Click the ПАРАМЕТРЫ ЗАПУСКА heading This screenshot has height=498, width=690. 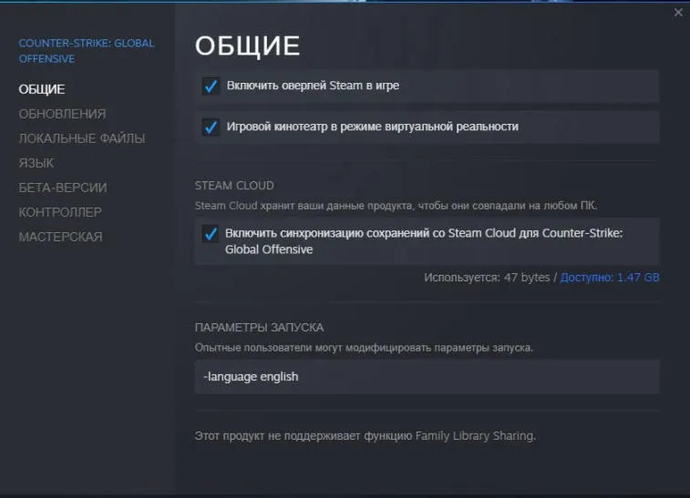(259, 328)
